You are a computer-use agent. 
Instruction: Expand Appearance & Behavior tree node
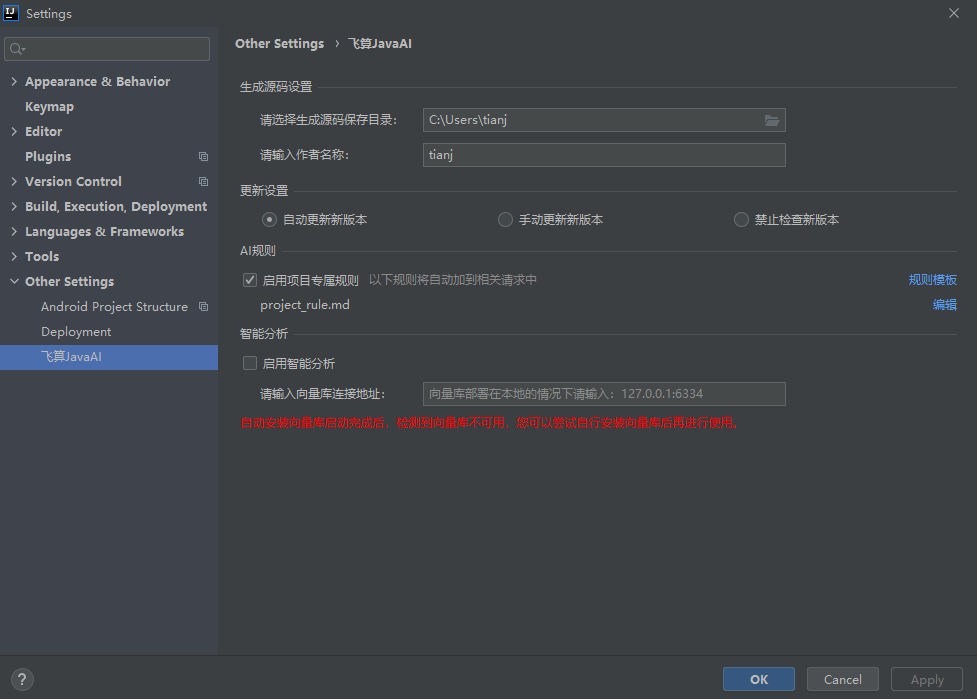pos(14,81)
